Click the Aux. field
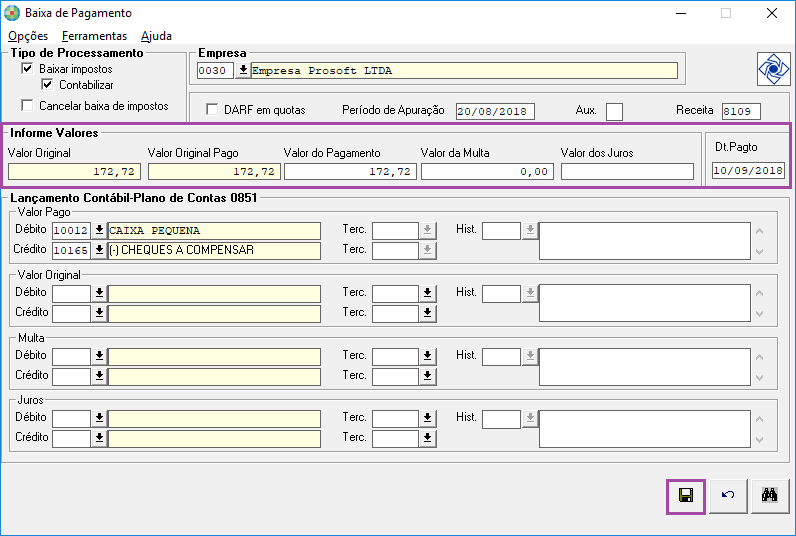796x536 pixels. (614, 112)
